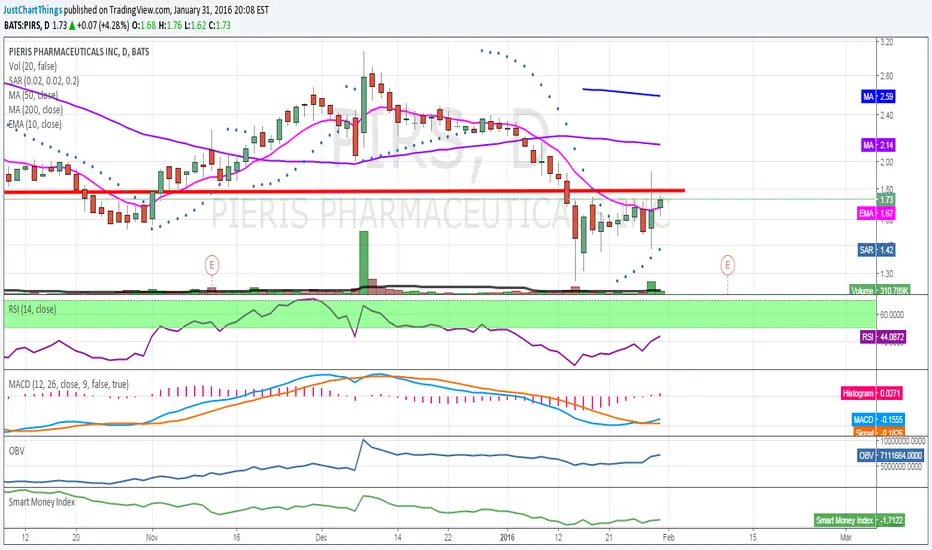This screenshot has width=932, height=550.
Task: Click the red horizontal resistance line
Action: [344, 191]
